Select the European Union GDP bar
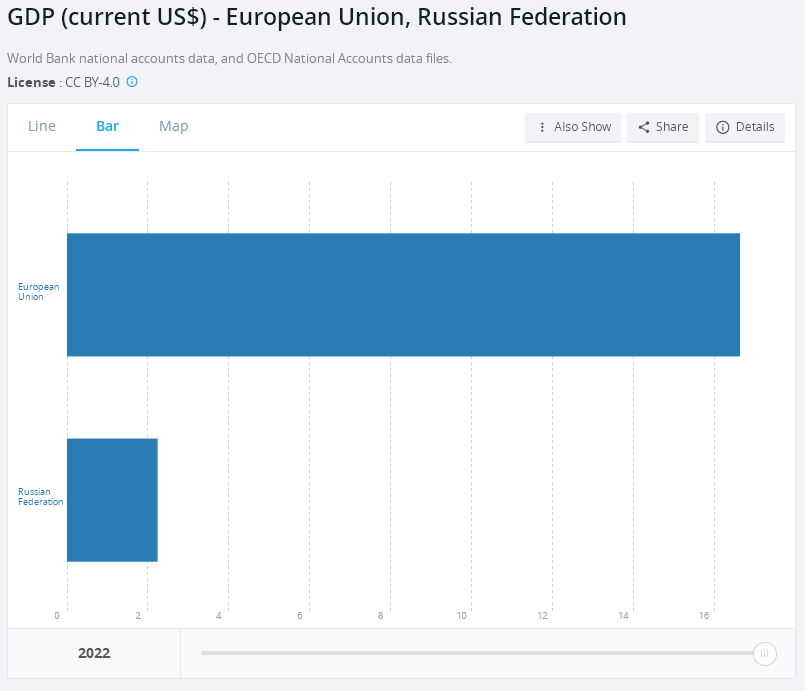 coord(403,295)
